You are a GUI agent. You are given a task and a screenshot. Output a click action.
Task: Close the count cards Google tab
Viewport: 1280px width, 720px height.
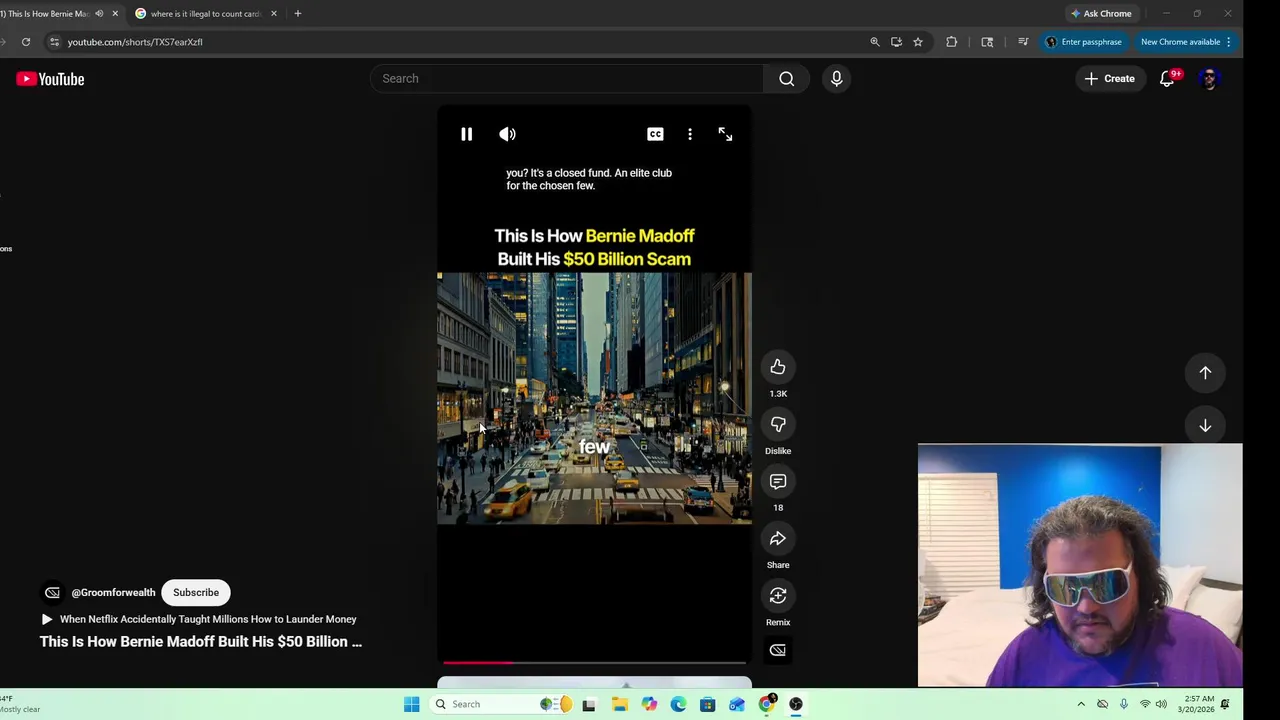[274, 14]
